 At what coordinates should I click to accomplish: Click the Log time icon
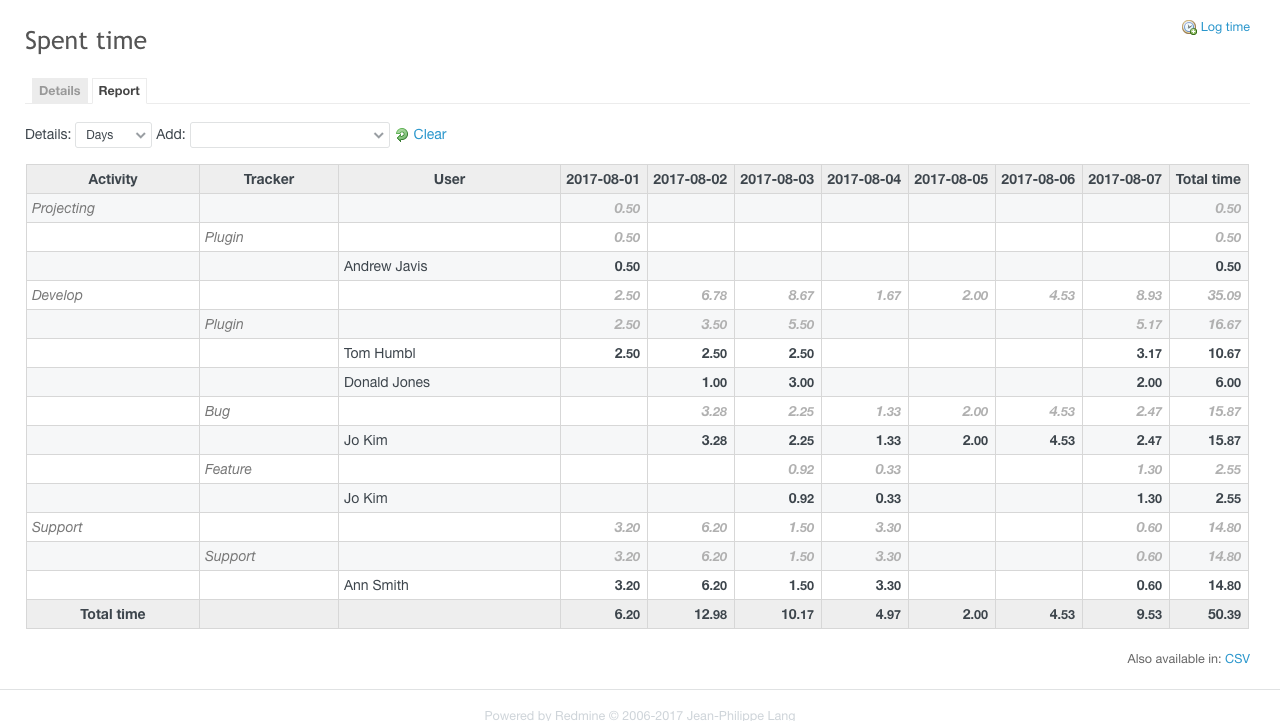1189,27
